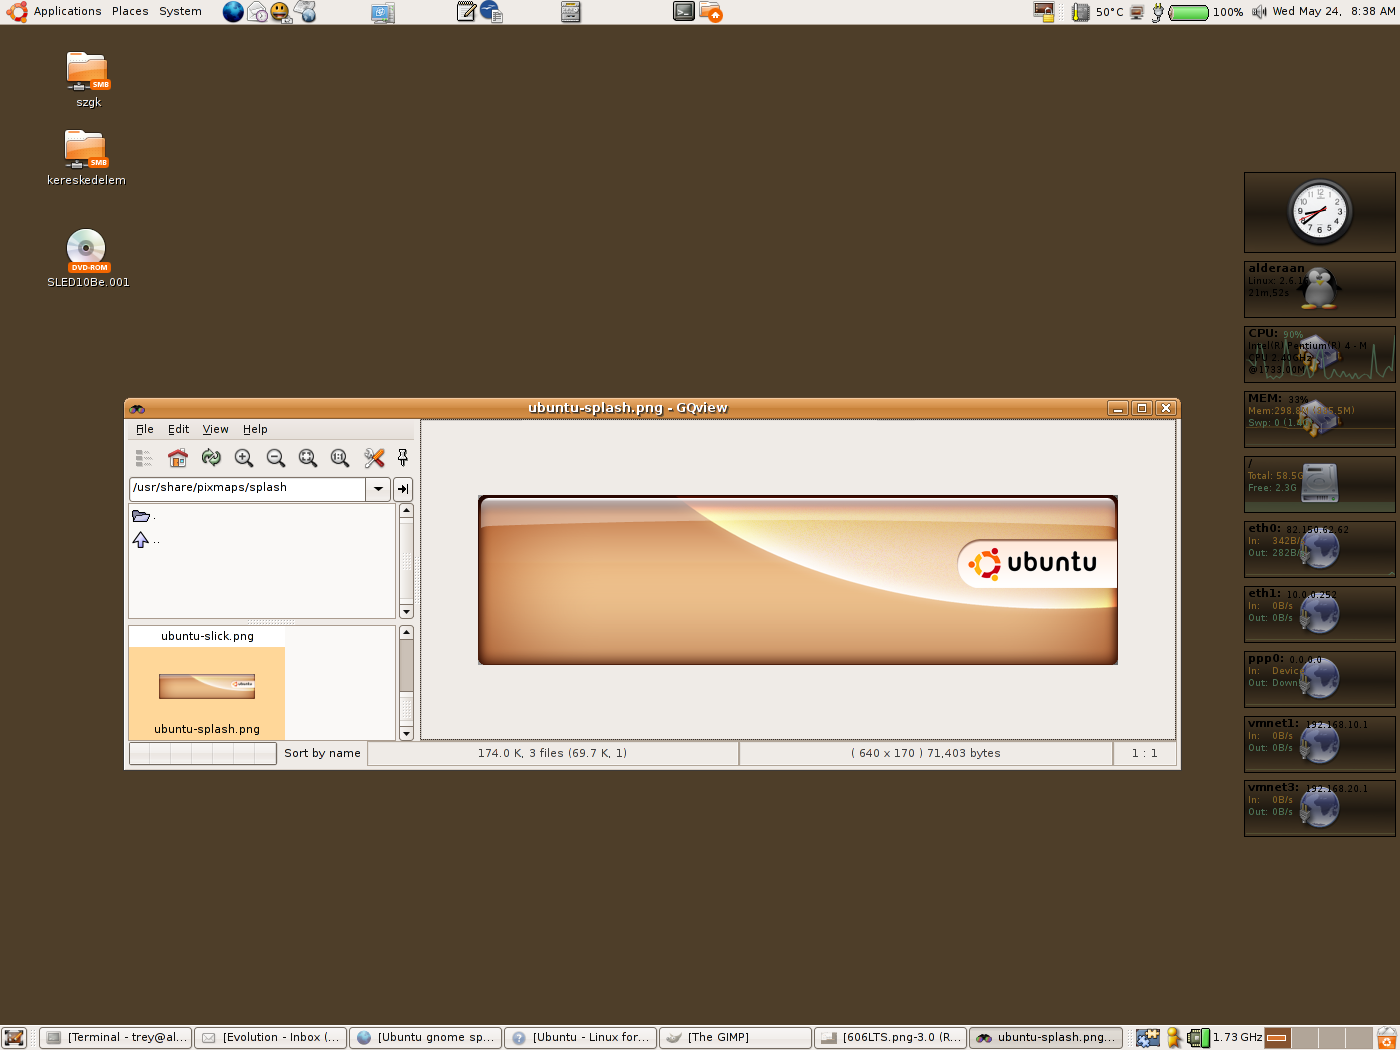
Task: Refresh the file list in GQview
Action: click(x=211, y=458)
